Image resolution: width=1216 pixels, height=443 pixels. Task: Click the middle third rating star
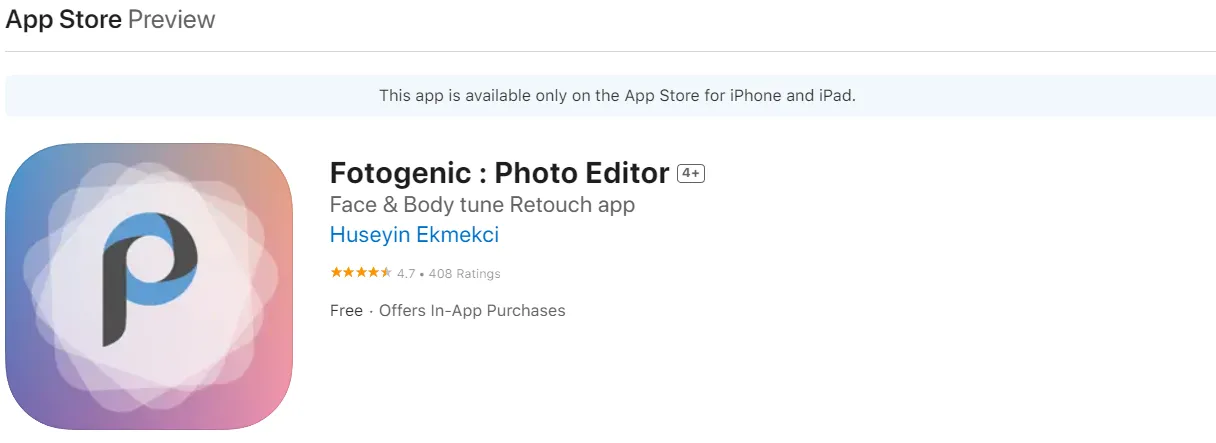[x=361, y=273]
